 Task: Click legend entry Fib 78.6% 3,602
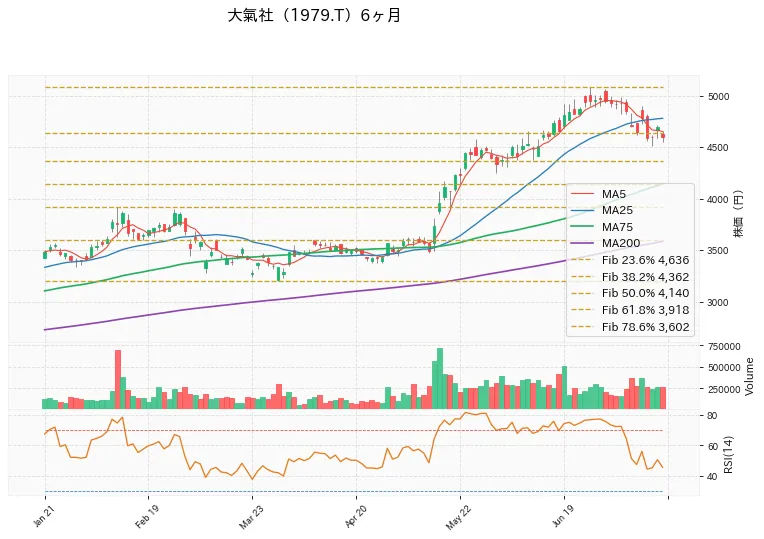click(630, 327)
